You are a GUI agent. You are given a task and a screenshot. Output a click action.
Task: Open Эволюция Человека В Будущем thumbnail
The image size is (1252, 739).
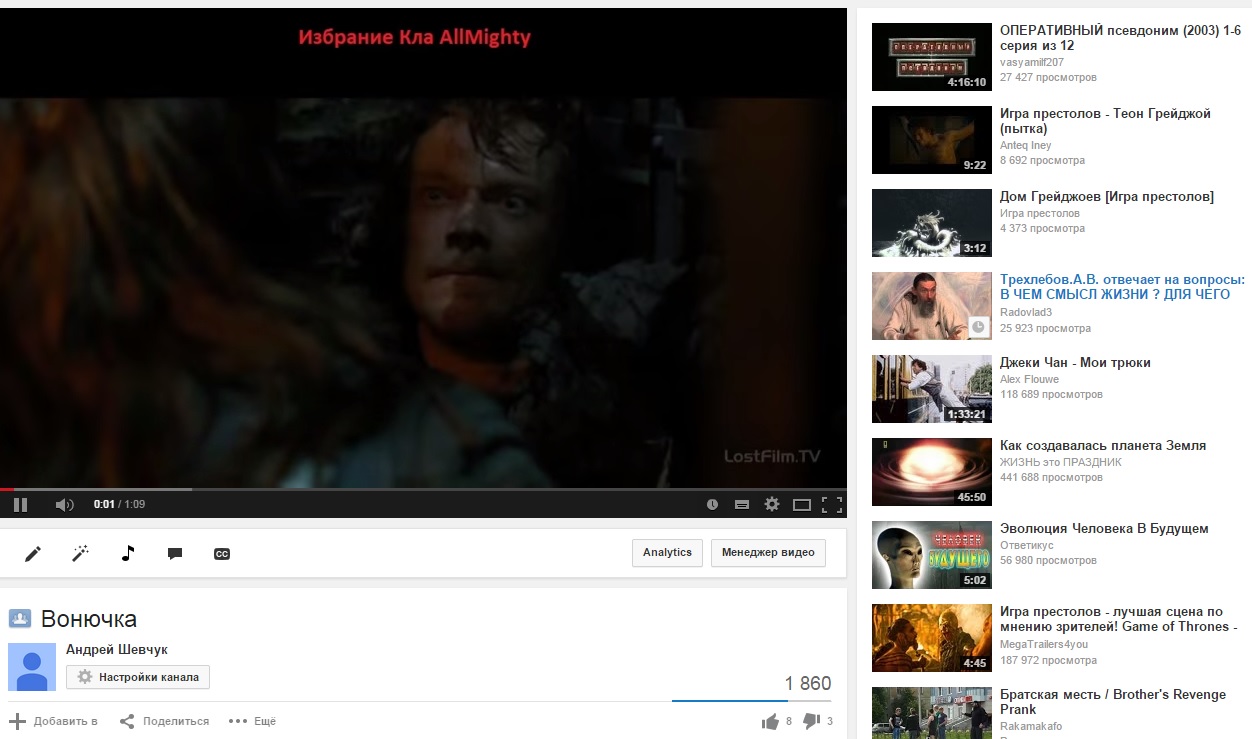[x=932, y=555]
